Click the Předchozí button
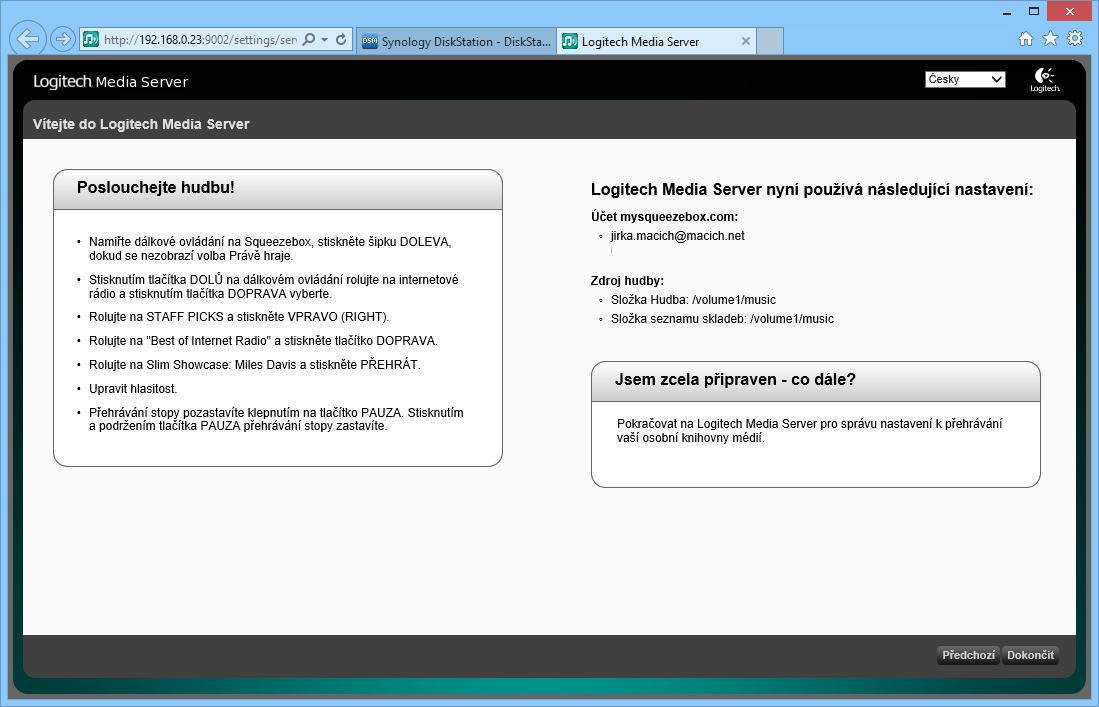The image size is (1099, 707). [x=967, y=656]
